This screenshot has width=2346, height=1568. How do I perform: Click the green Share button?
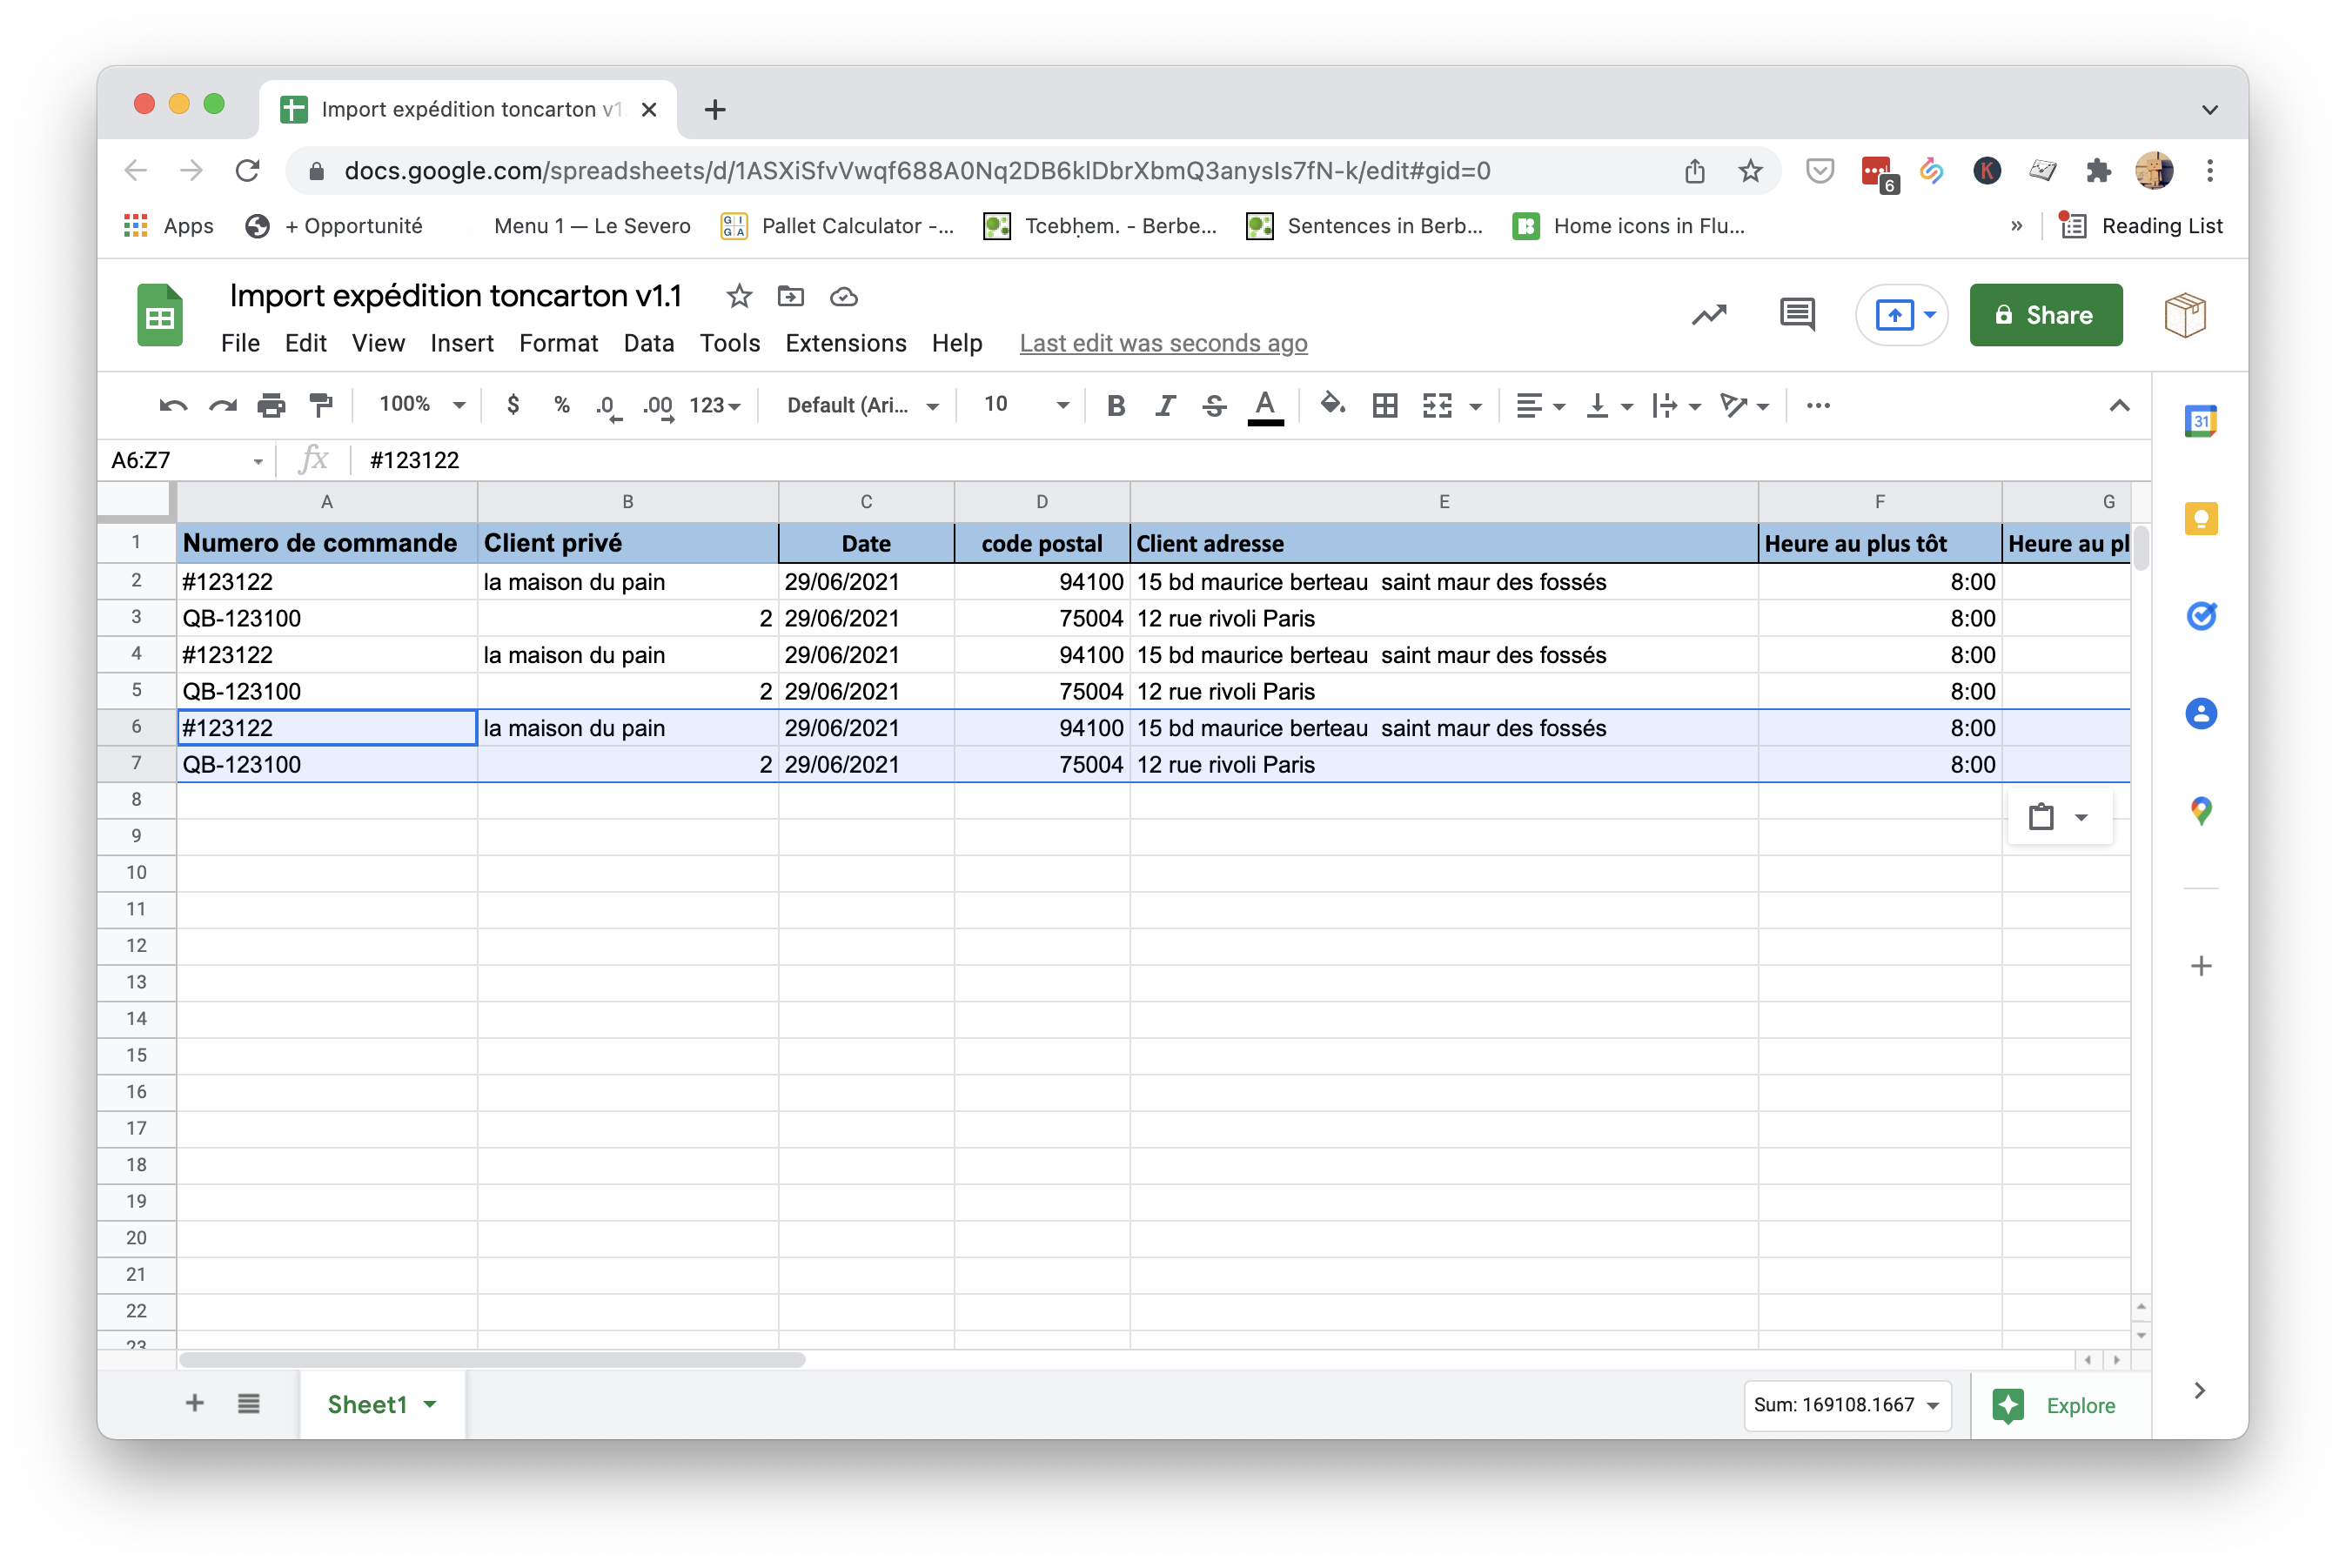[2045, 315]
